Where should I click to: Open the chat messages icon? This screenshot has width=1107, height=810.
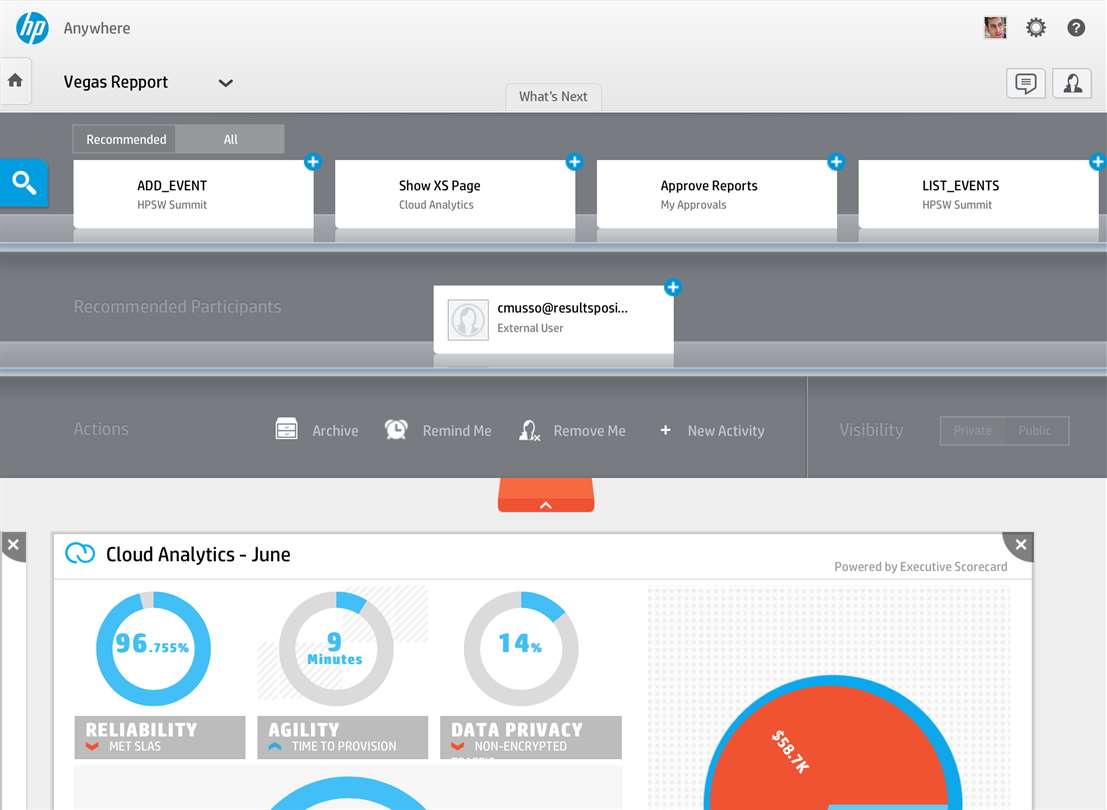pos(1025,83)
